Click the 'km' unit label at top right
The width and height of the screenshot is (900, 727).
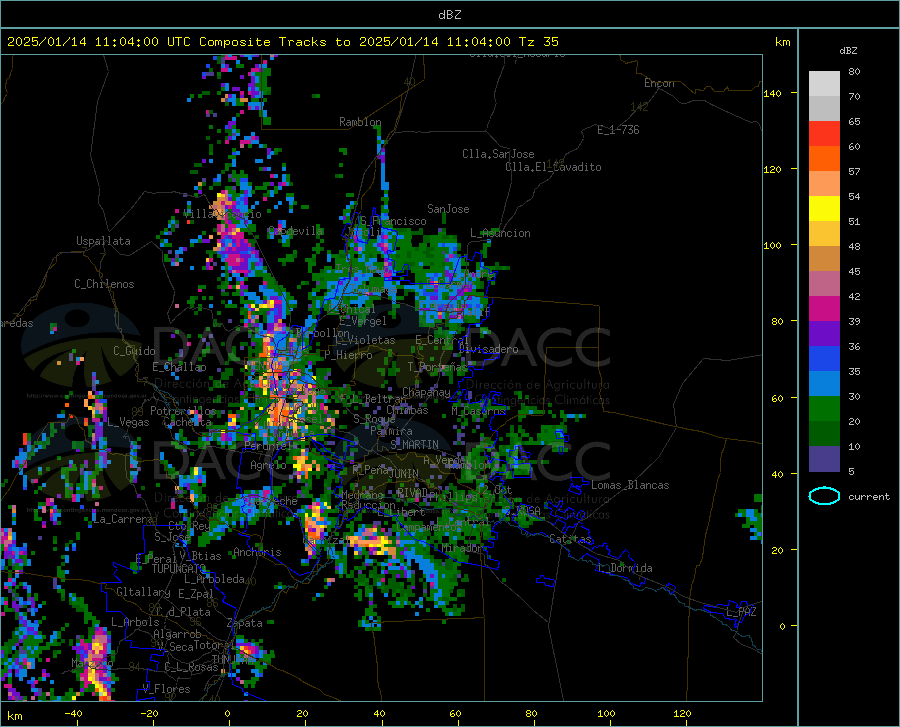coord(782,42)
